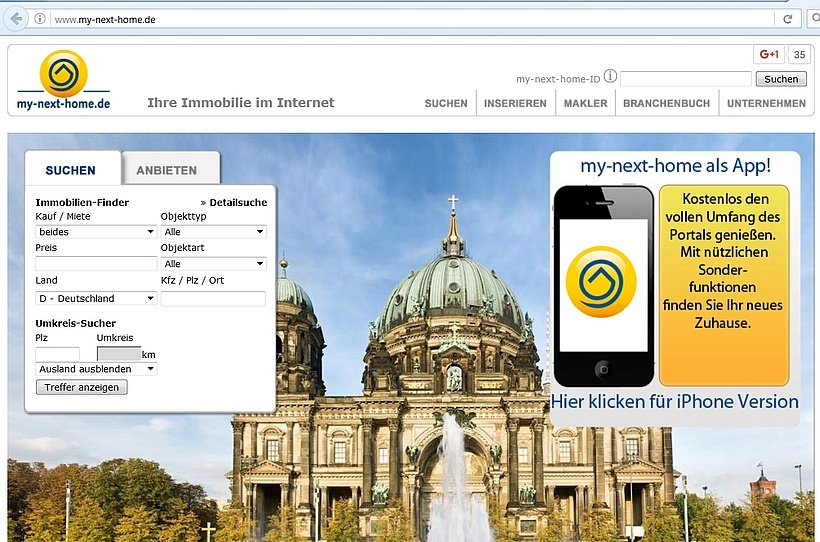This screenshot has width=820, height=542.
Task: Click the Kfz / Plz / Ort field
Action: tap(213, 299)
